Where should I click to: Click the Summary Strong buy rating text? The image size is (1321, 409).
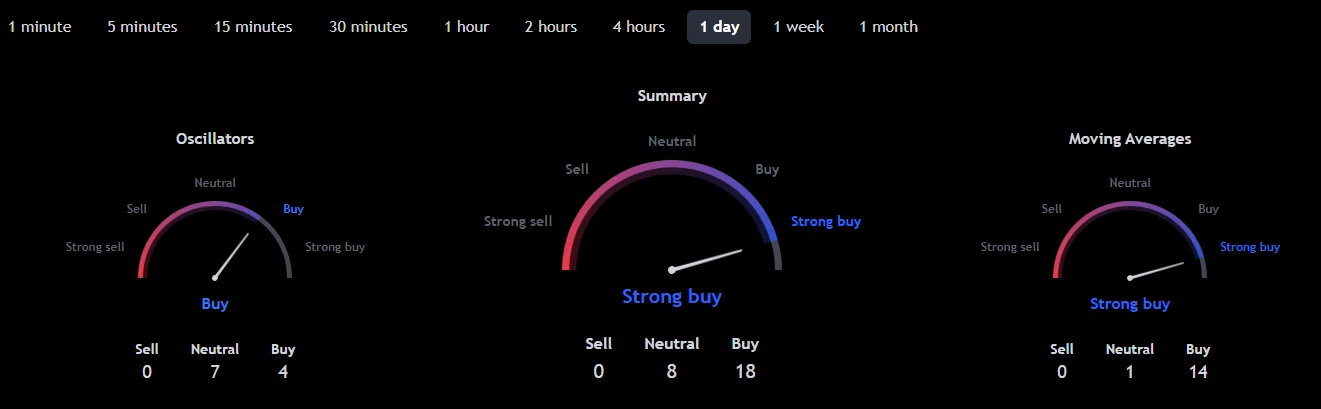click(x=672, y=296)
